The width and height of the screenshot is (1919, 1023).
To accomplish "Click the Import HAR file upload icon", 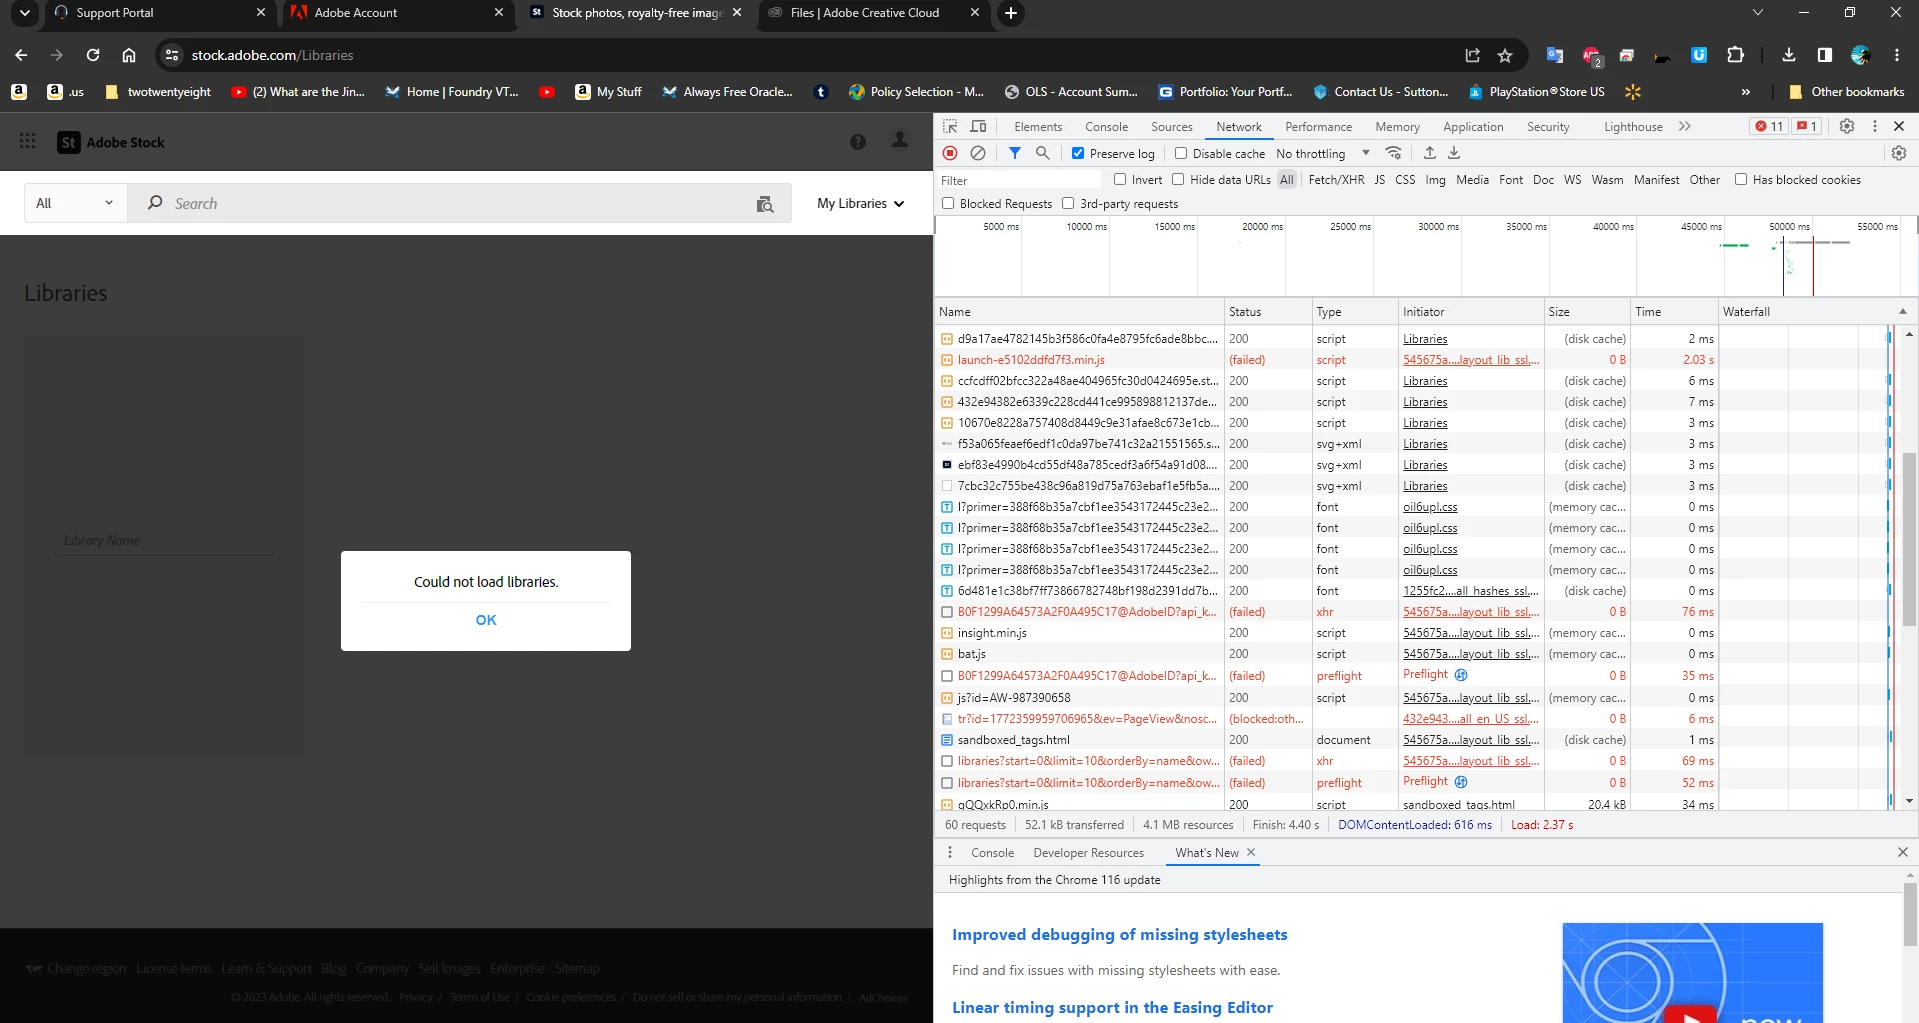I will [1430, 153].
